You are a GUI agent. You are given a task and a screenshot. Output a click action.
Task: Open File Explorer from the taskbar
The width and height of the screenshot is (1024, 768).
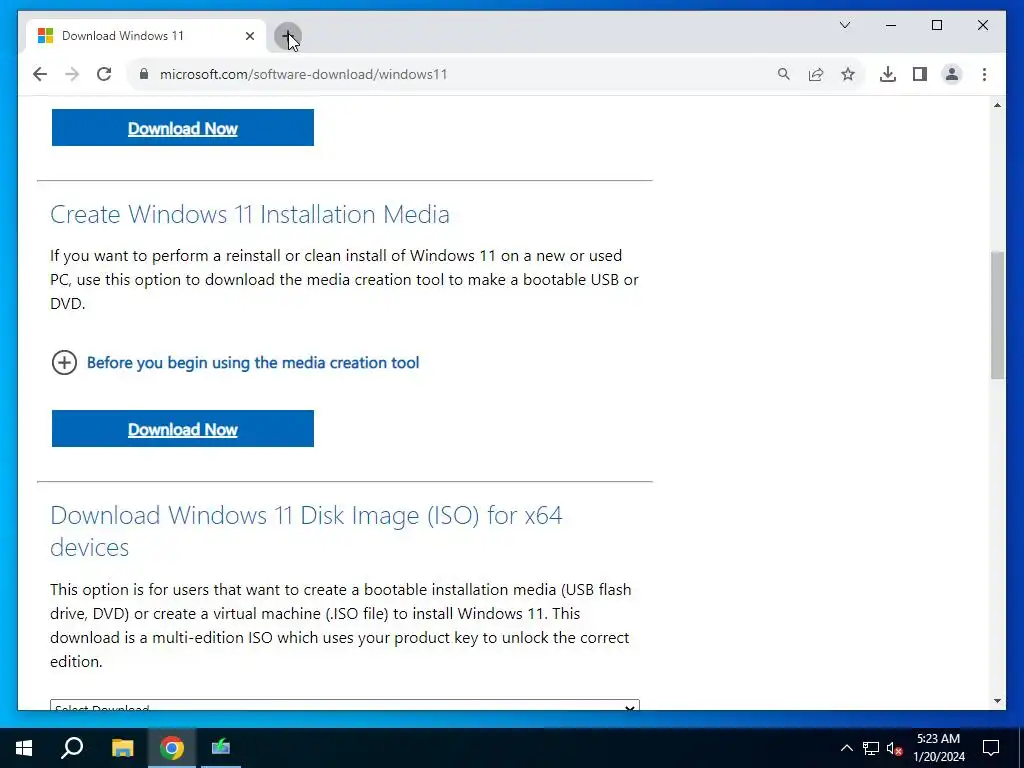pos(122,748)
